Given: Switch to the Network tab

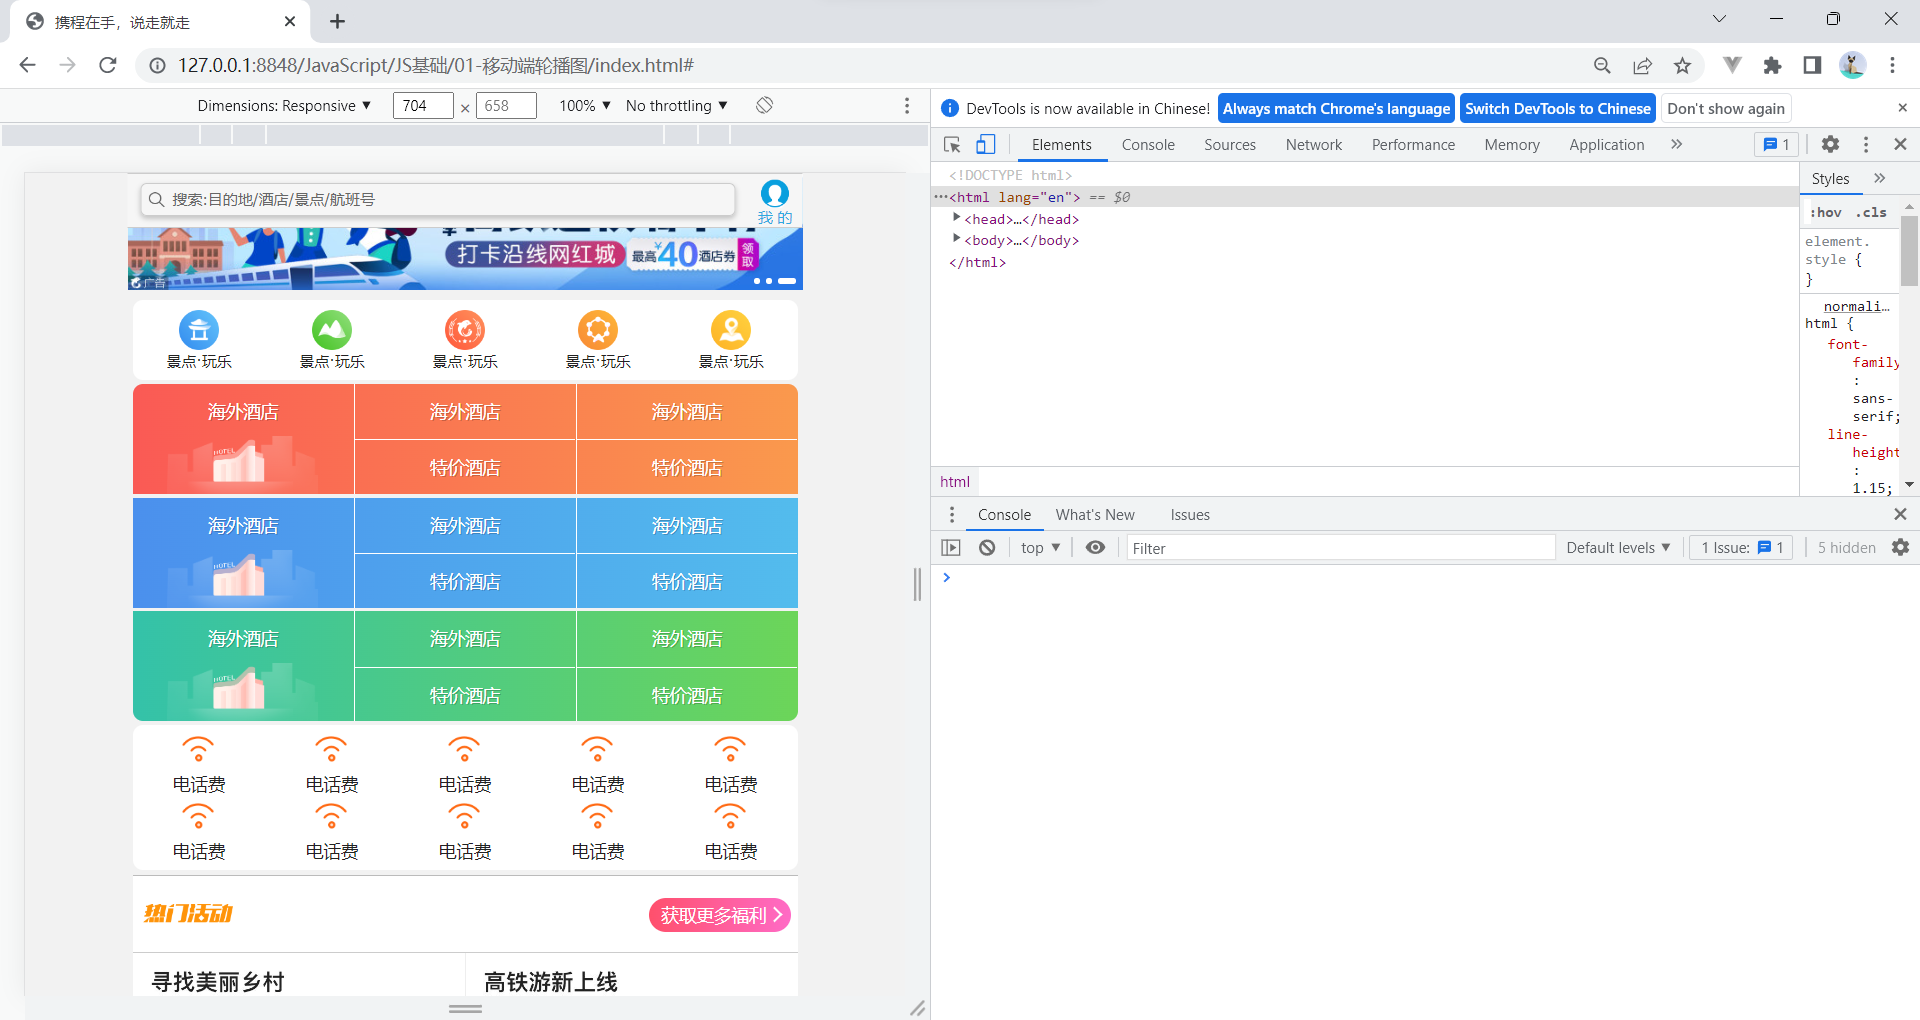Looking at the screenshot, I should (x=1313, y=144).
